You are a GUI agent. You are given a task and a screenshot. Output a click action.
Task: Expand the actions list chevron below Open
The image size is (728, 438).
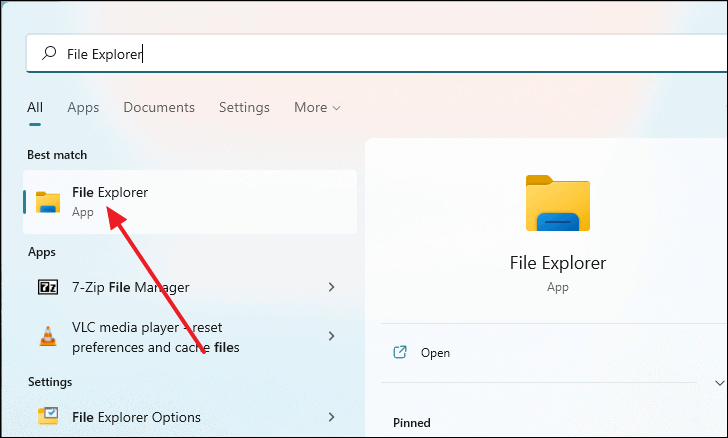[x=719, y=383]
